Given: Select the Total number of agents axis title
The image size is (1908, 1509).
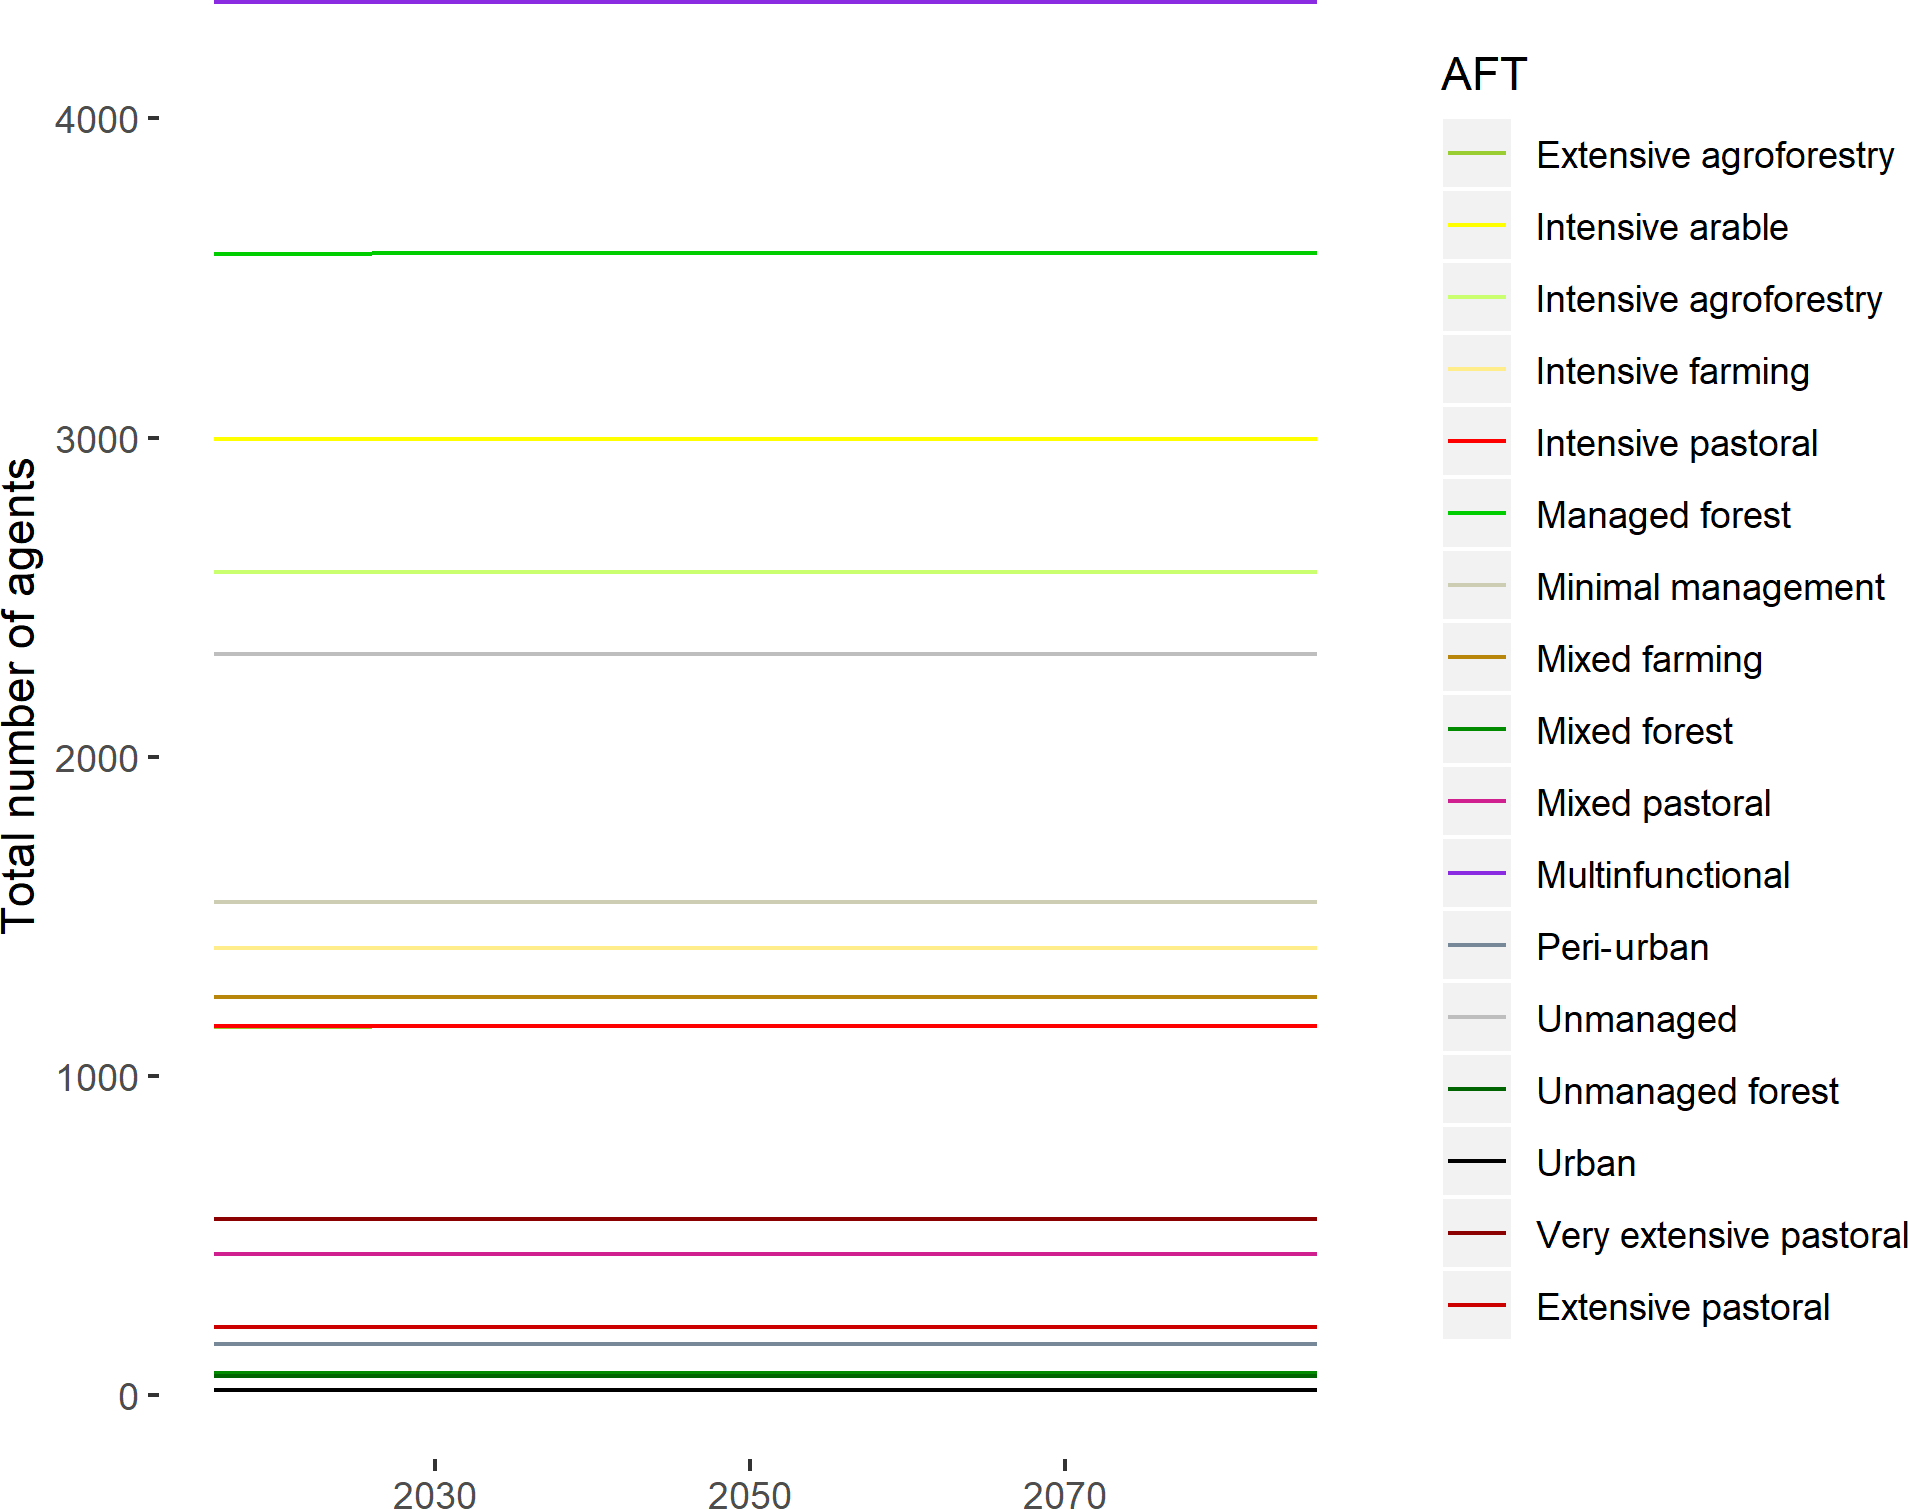Looking at the screenshot, I should click(20, 696).
